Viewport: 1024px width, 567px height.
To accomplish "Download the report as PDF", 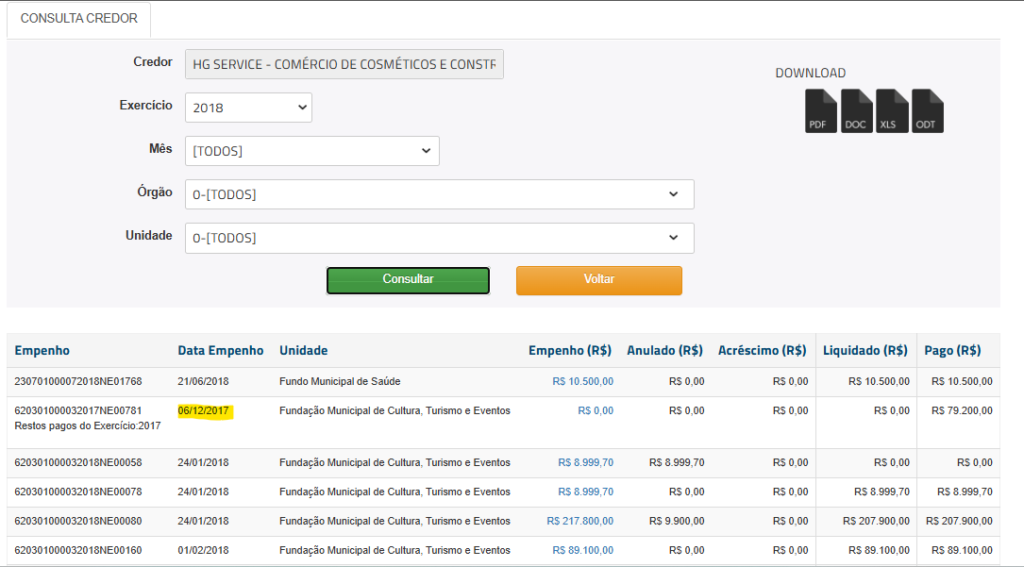I will (821, 111).
